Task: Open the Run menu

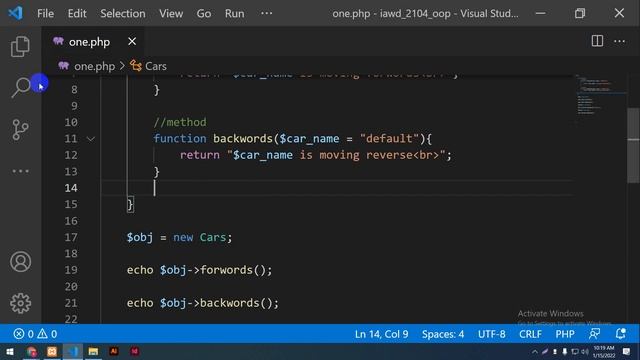Action: coord(234,13)
